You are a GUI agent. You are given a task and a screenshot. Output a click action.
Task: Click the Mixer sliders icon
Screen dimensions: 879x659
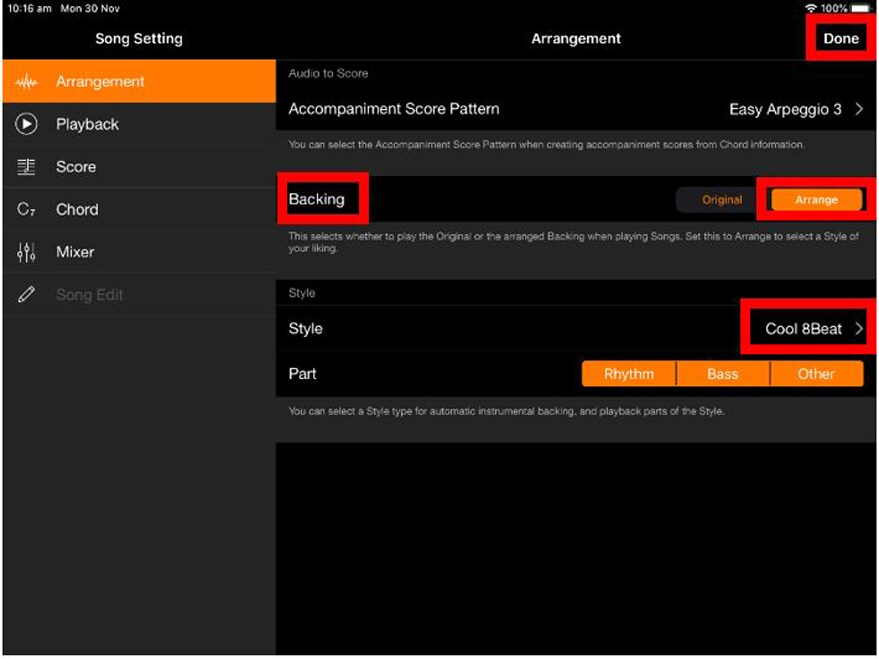[27, 252]
